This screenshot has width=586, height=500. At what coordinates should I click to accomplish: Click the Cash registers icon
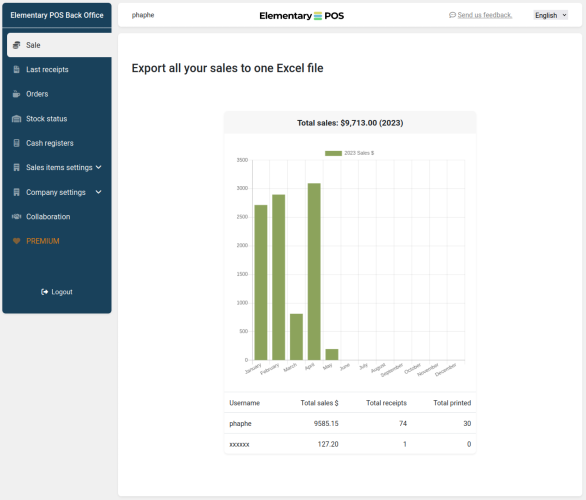pyautogui.click(x=16, y=143)
